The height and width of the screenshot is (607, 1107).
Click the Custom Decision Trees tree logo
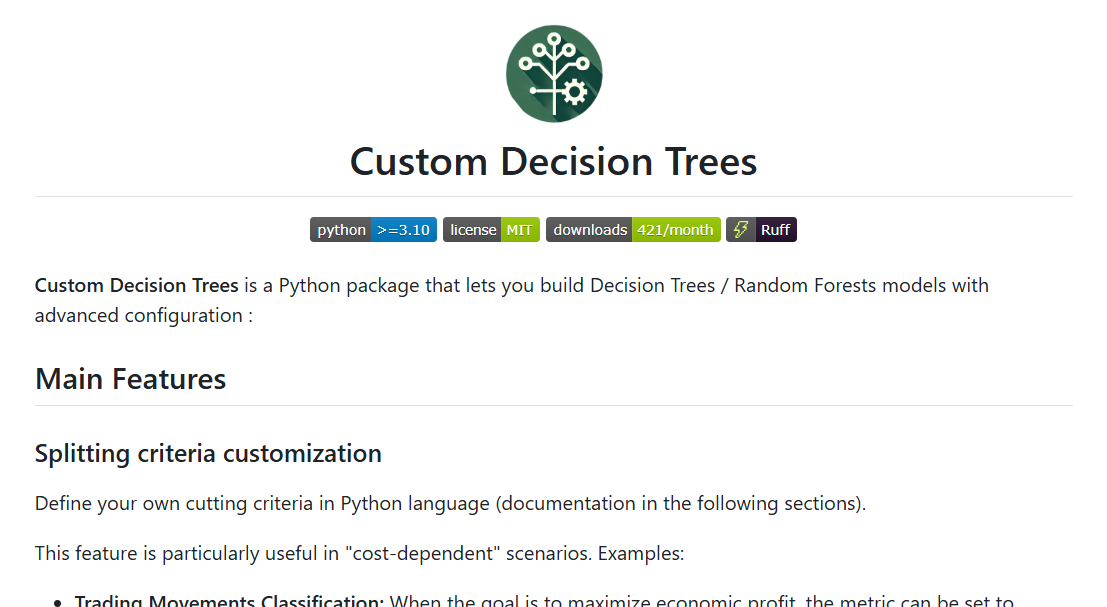click(x=553, y=60)
